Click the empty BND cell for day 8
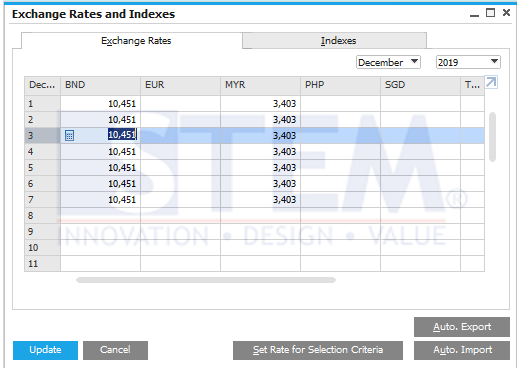This screenshot has width=521, height=372. [100, 216]
